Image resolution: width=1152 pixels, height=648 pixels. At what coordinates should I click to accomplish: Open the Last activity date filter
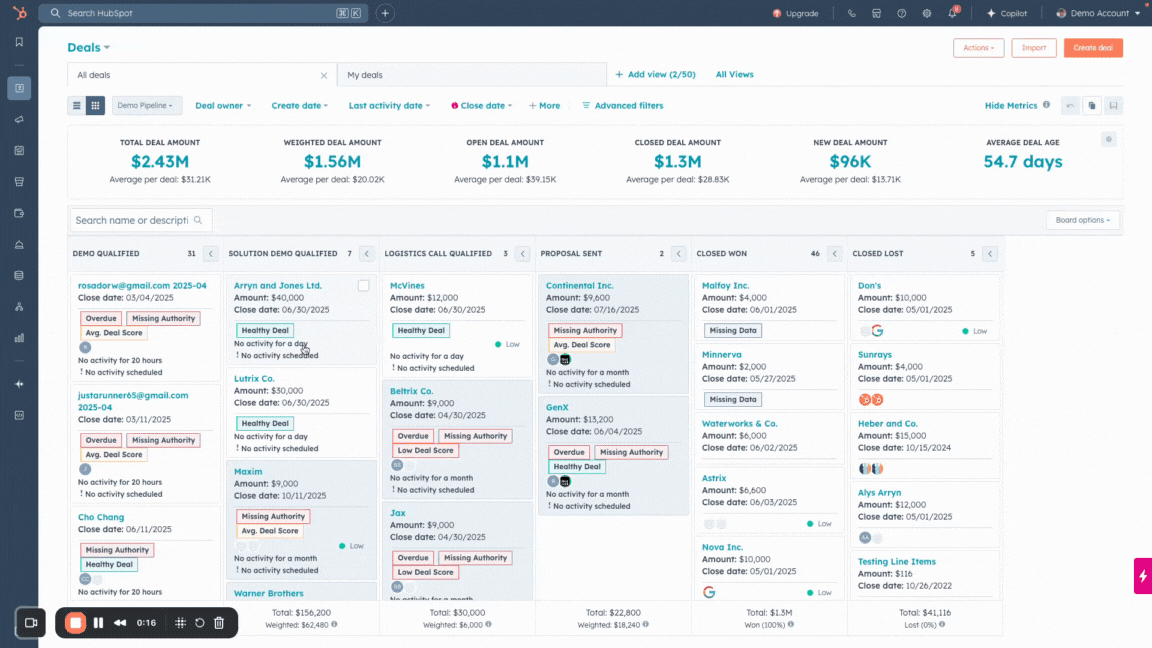point(389,106)
